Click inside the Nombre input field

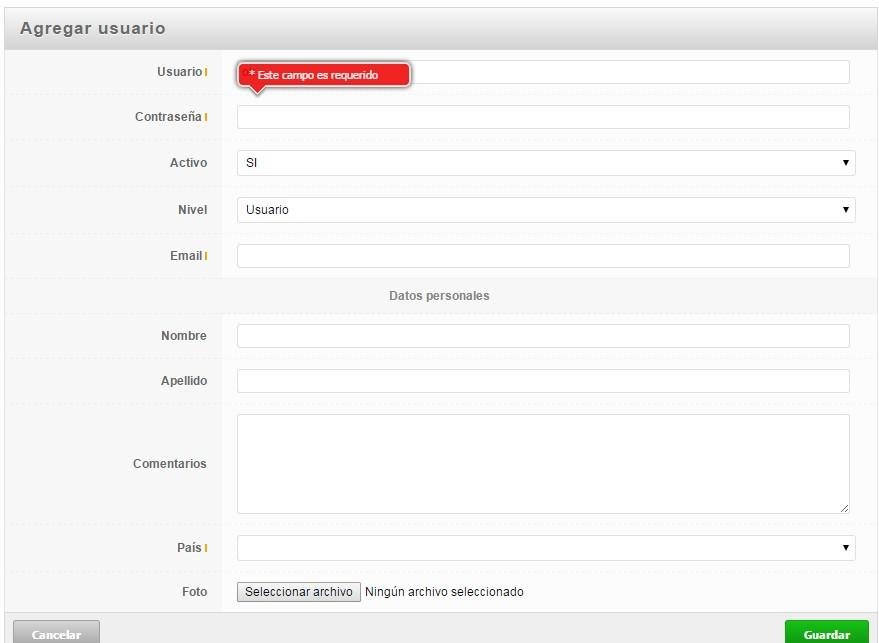coord(543,336)
